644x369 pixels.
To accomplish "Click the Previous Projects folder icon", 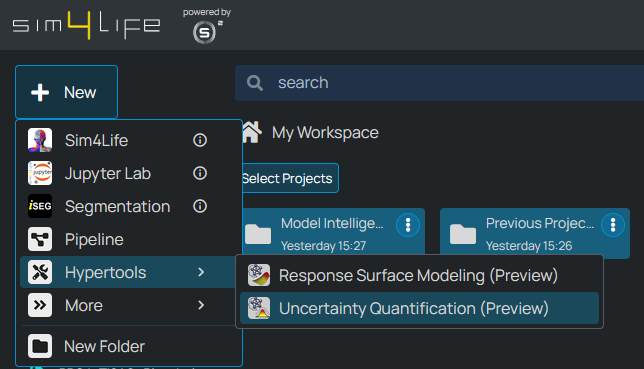I will 463,234.
